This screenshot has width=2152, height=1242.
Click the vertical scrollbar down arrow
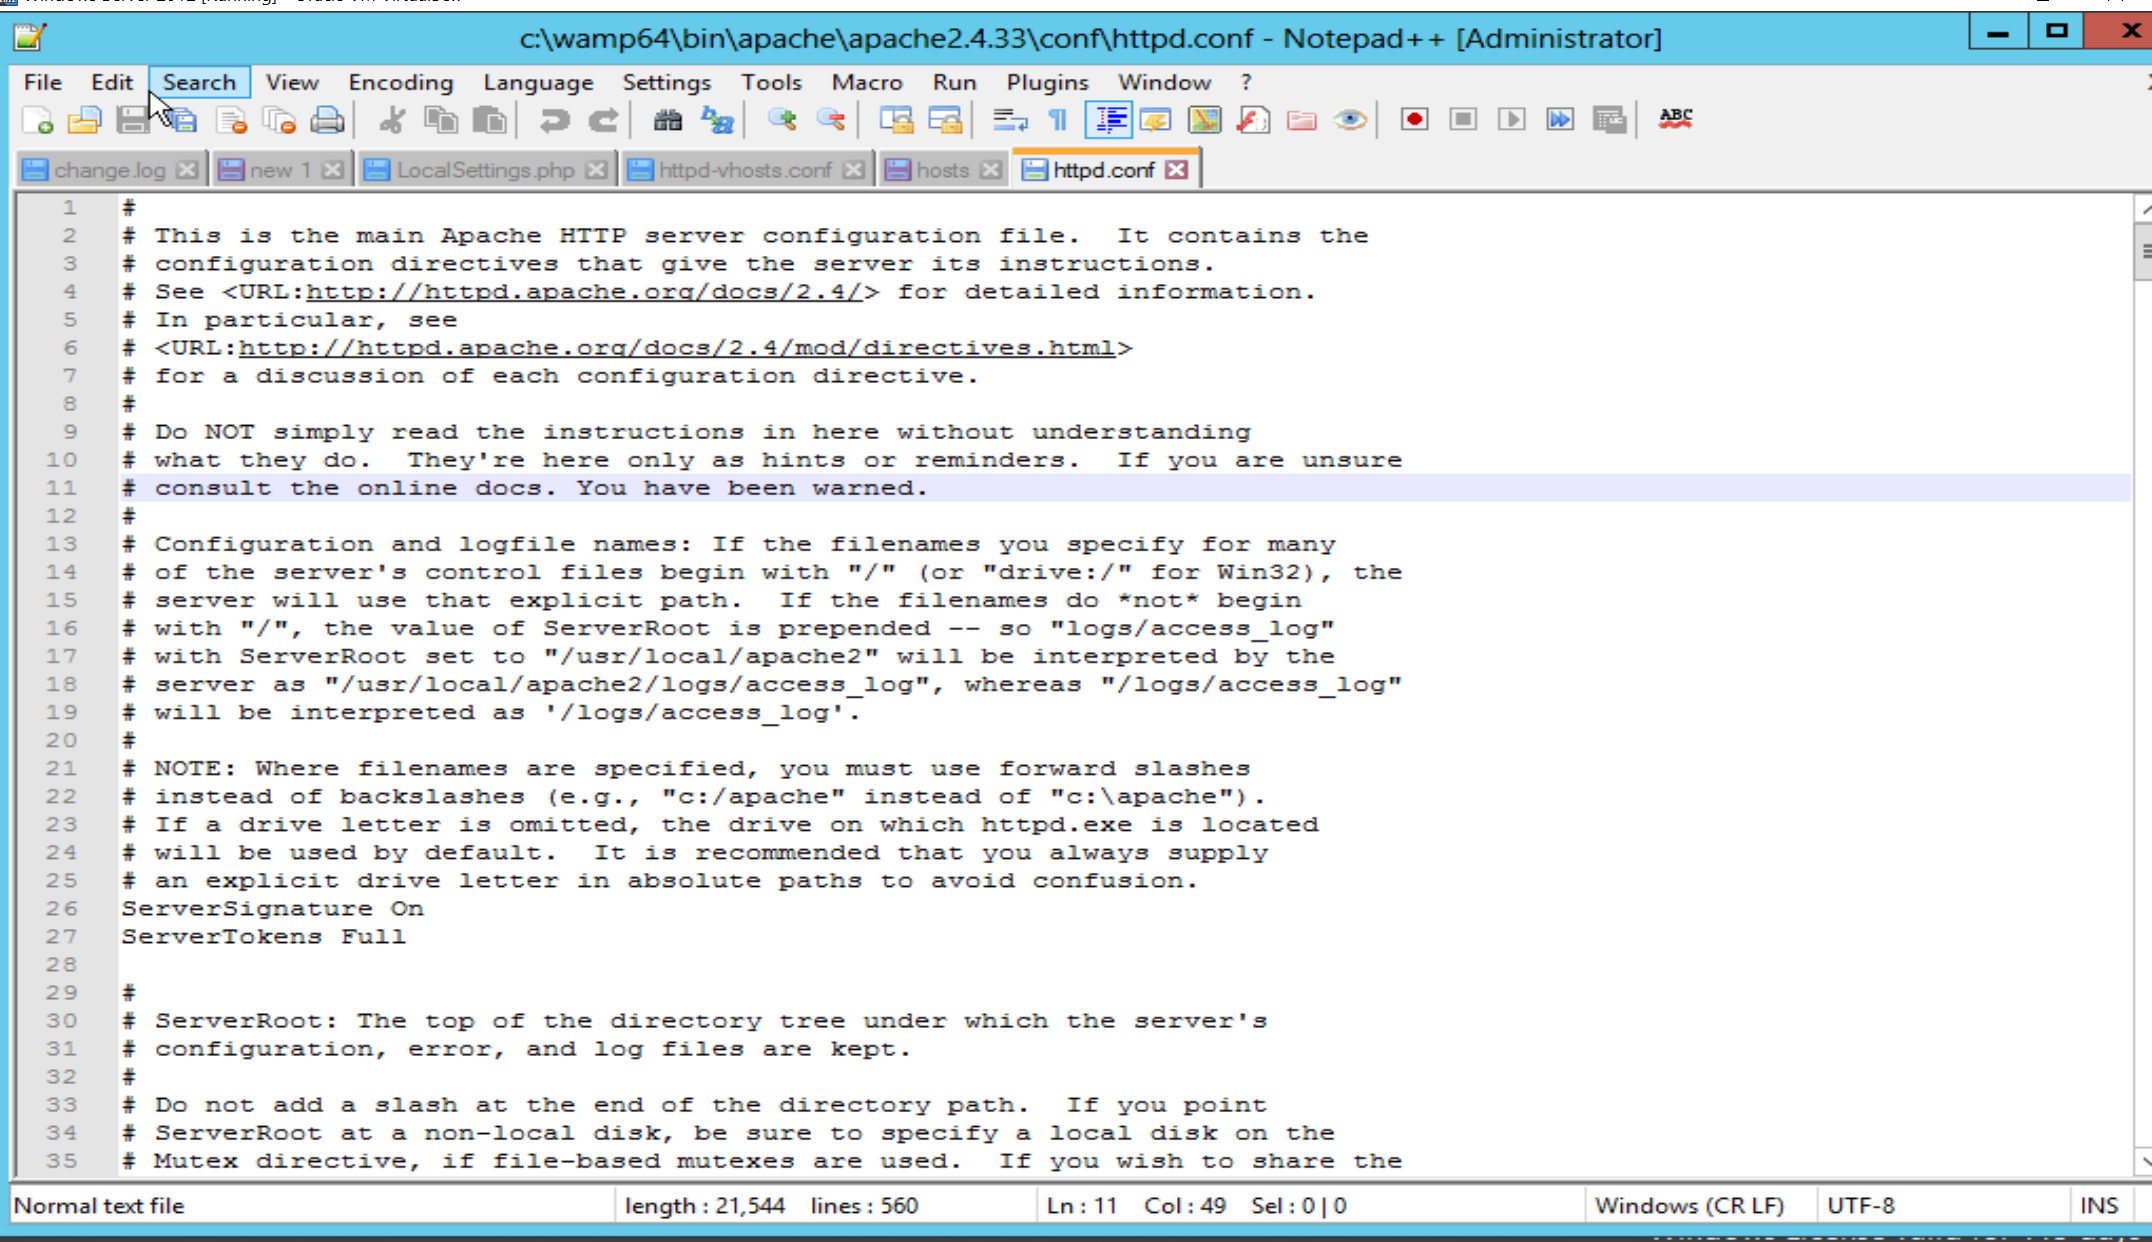[x=2143, y=1162]
